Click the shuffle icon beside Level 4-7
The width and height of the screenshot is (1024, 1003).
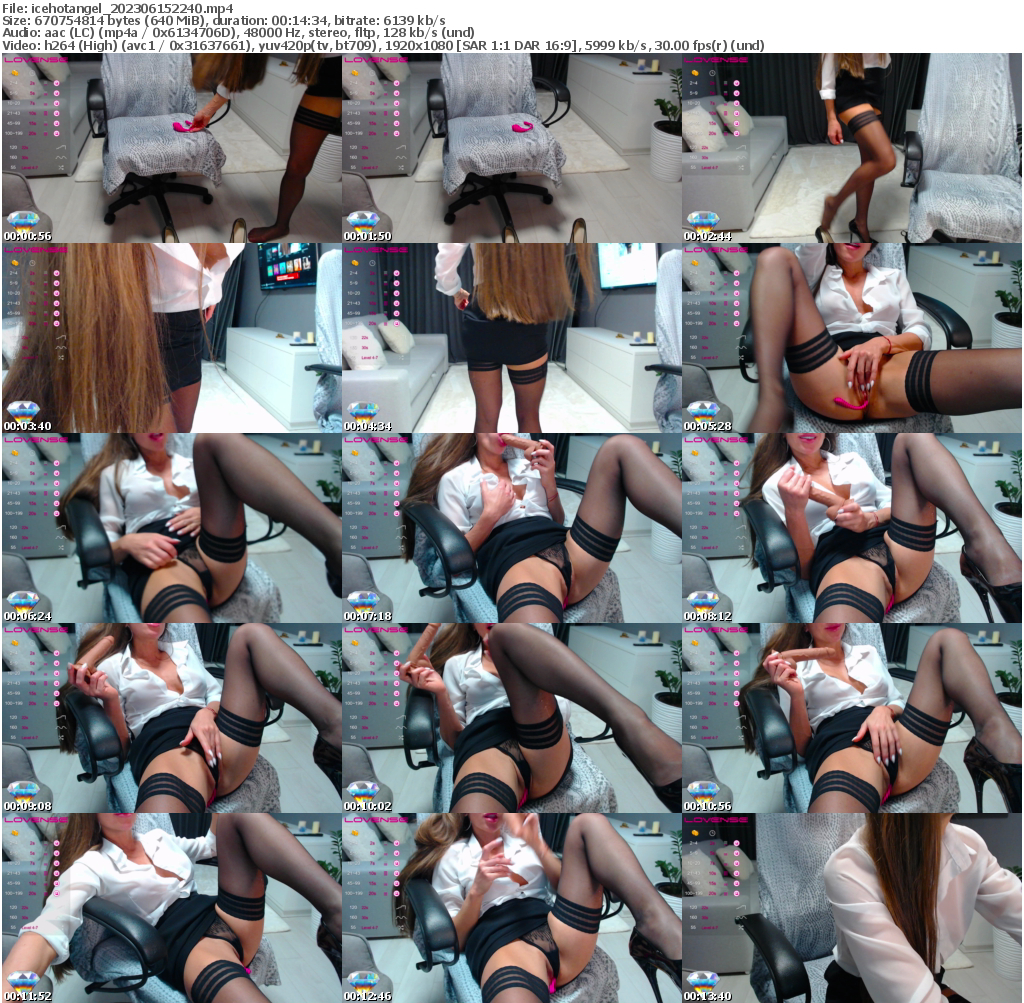coord(61,166)
